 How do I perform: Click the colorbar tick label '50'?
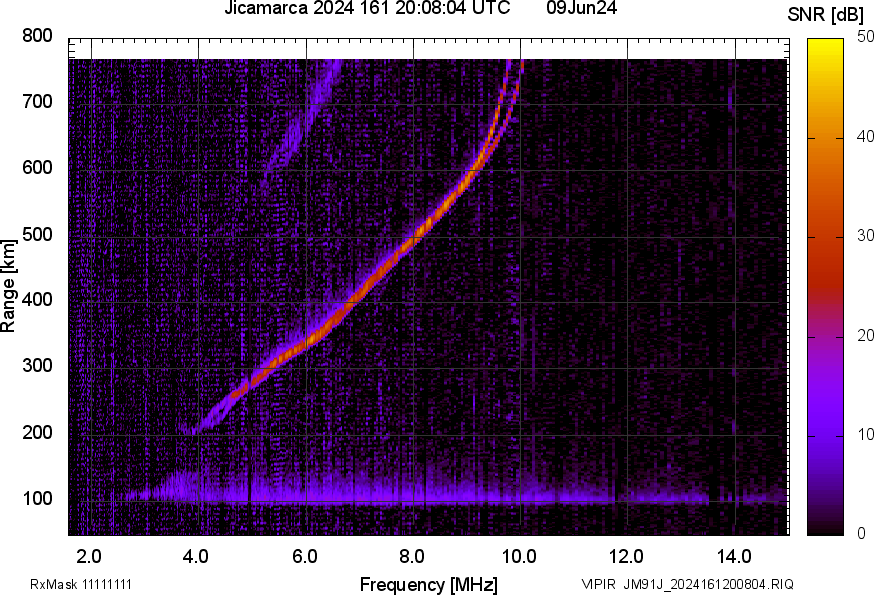pyautogui.click(x=865, y=37)
